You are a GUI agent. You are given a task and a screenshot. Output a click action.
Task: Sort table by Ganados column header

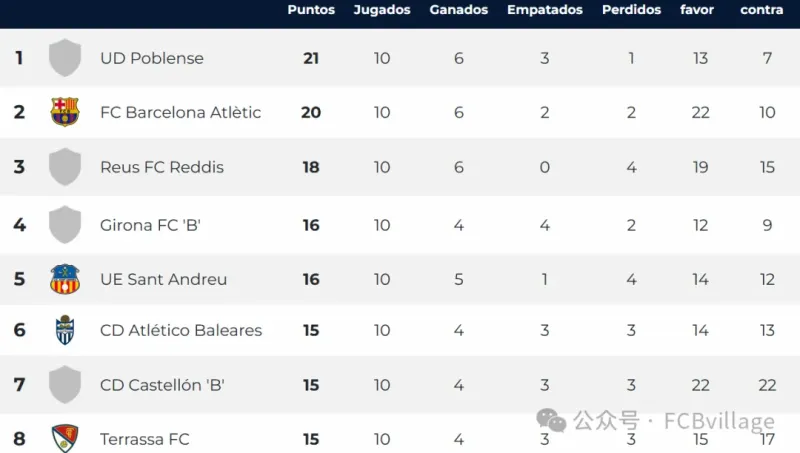click(459, 10)
